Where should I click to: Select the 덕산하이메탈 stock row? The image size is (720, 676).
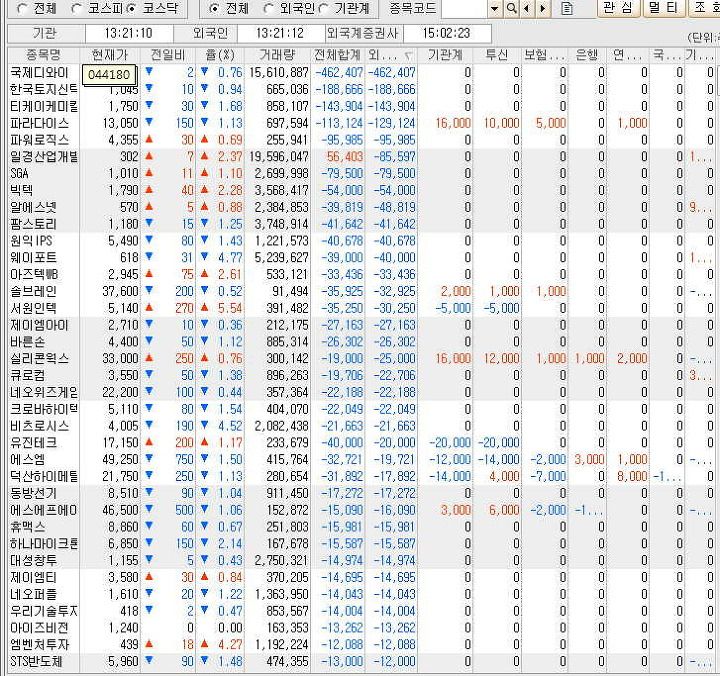[x=360, y=476]
